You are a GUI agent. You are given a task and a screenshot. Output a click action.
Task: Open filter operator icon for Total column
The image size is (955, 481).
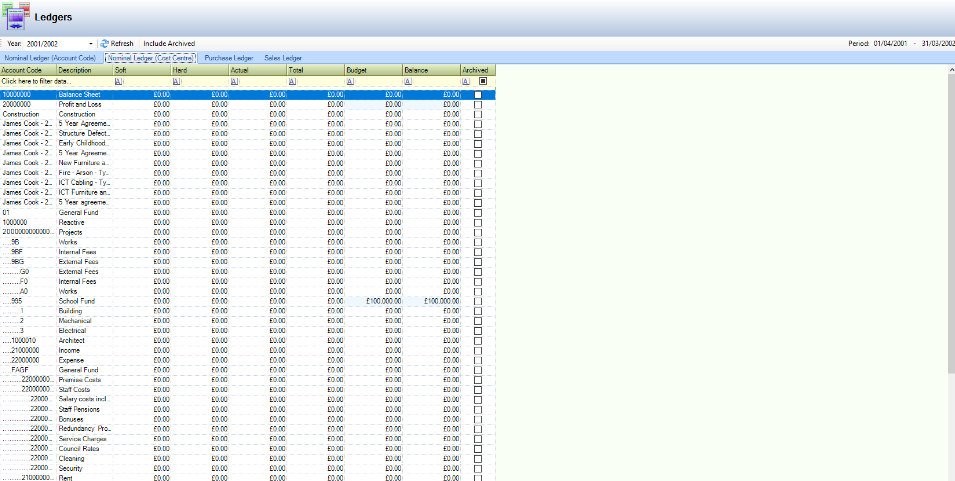click(293, 81)
